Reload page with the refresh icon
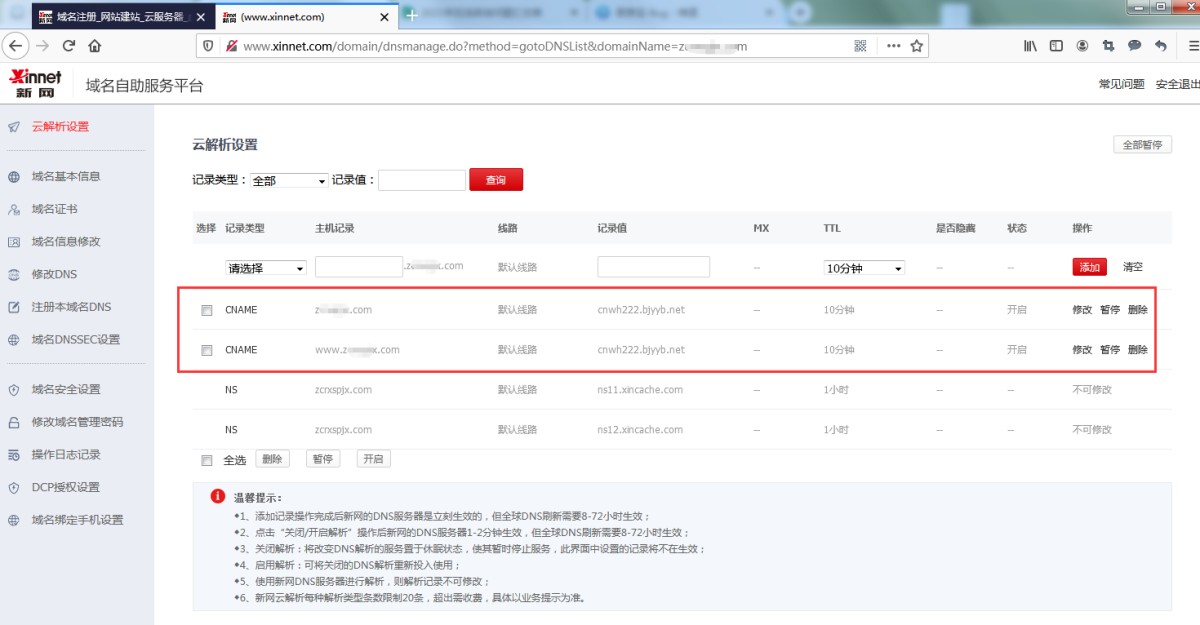This screenshot has height=625, width=1200. (x=69, y=46)
